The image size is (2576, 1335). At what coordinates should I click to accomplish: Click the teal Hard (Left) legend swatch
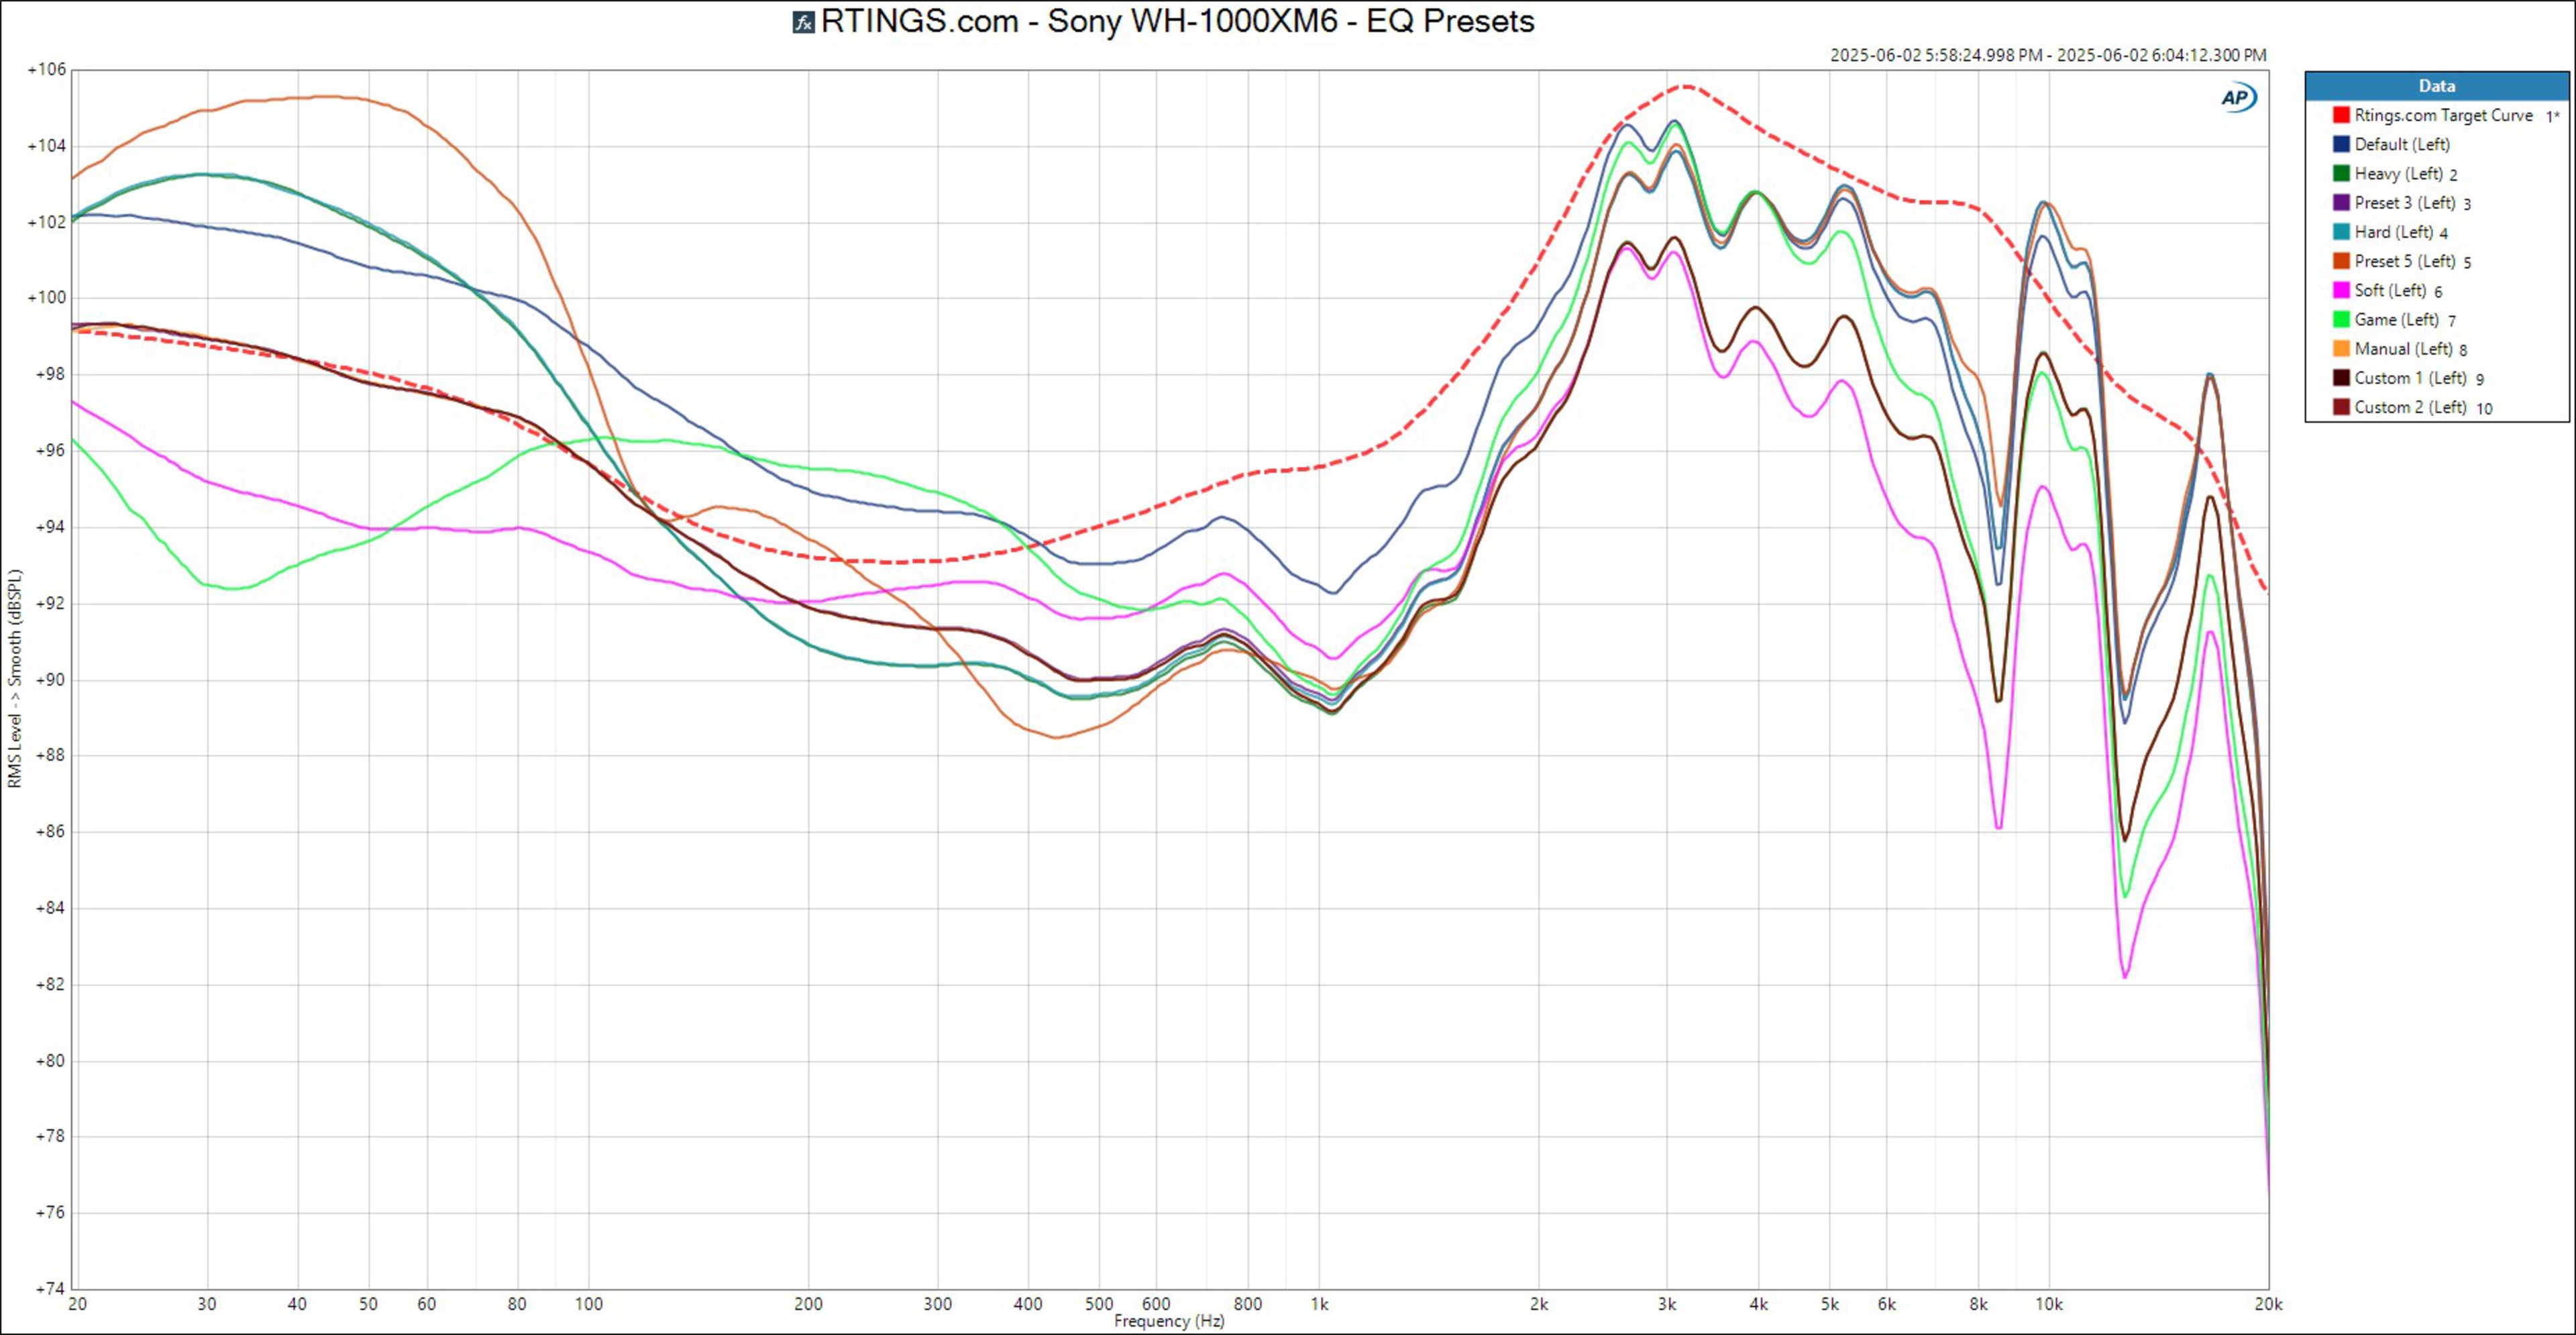click(x=2341, y=232)
